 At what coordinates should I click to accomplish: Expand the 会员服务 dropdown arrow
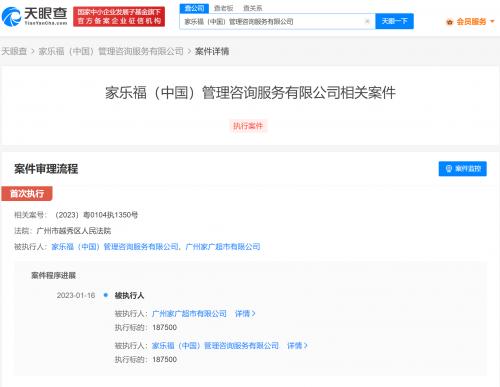[492, 22]
